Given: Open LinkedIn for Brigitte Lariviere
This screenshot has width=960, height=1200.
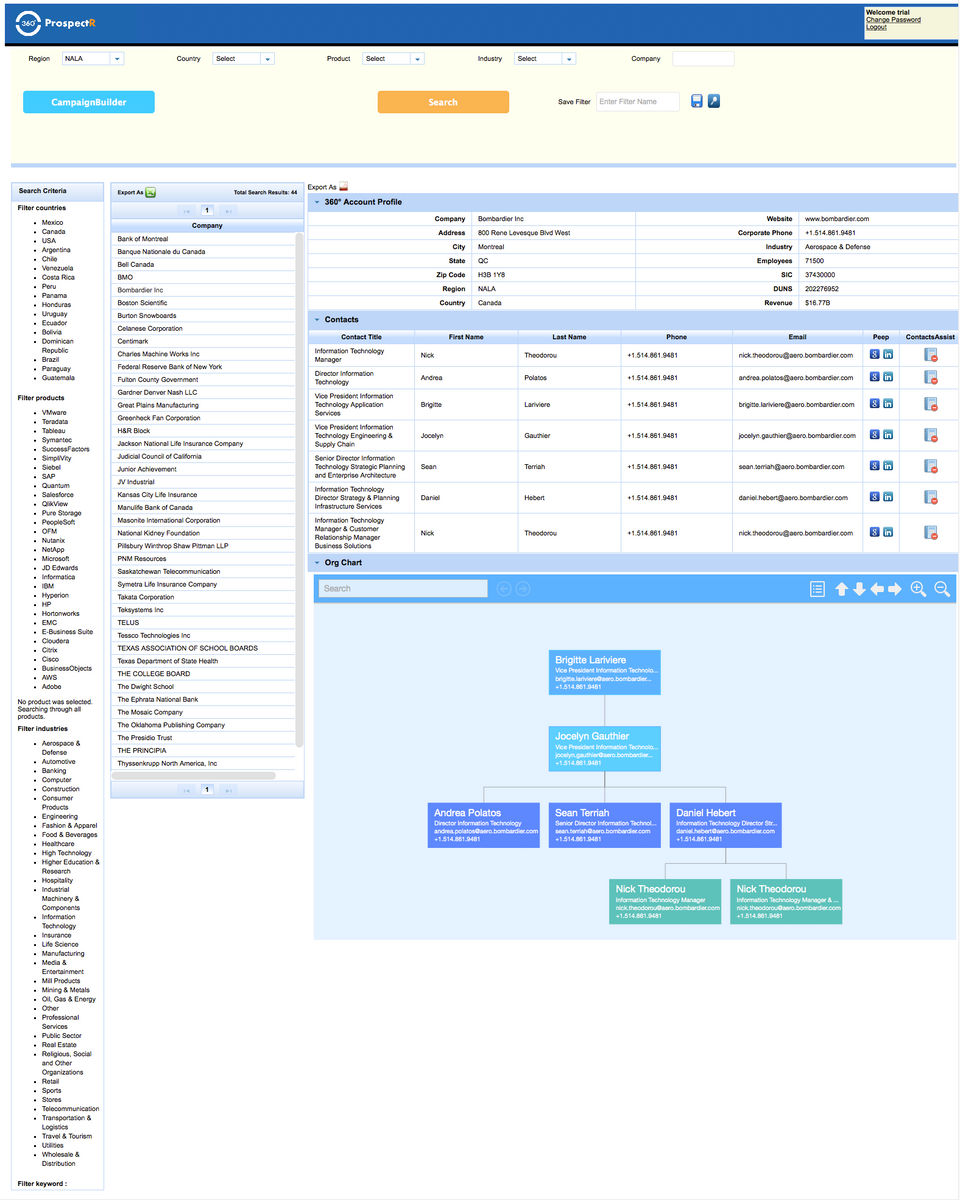Looking at the screenshot, I should 888,403.
